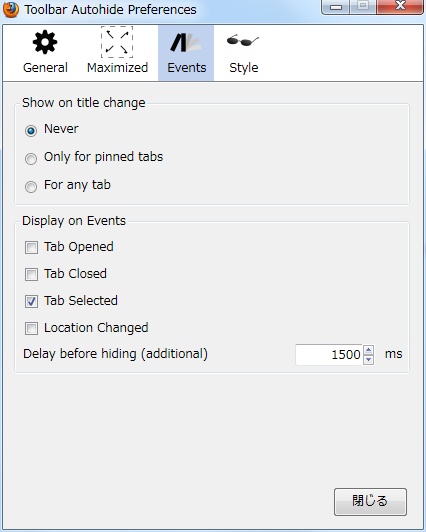Open the Style sunglasses icon pane
This screenshot has height=532, width=426.
pyautogui.click(x=243, y=40)
